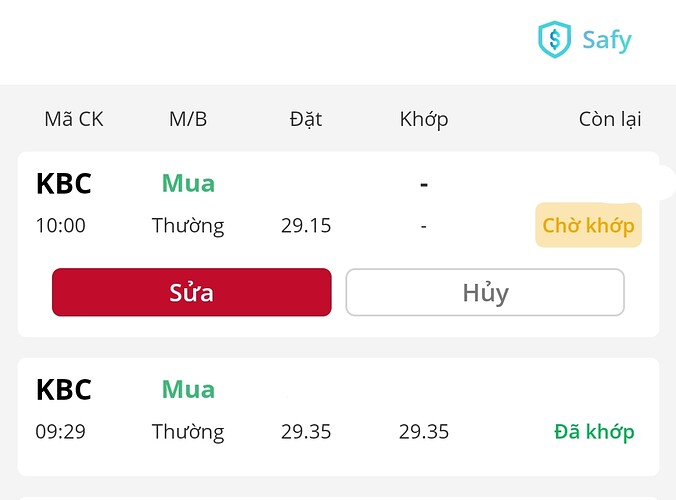The width and height of the screenshot is (676, 500).
Task: Select the Khớp column header
Action: (424, 119)
